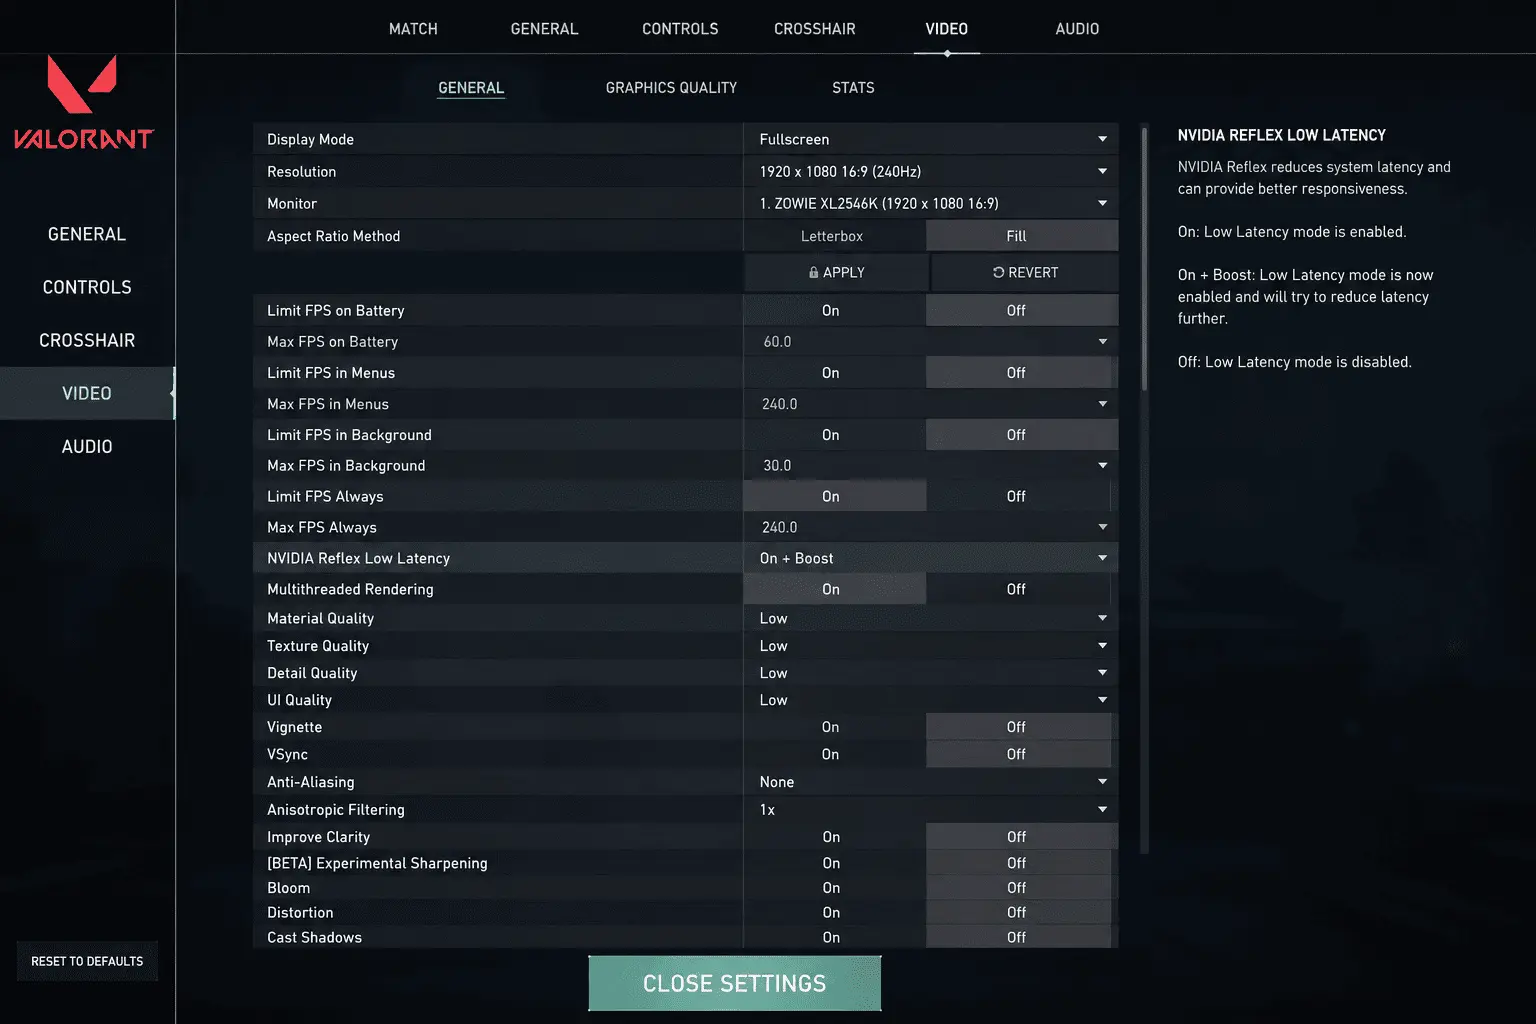Open Controls in the left sidebar
This screenshot has height=1024, width=1536.
pos(87,287)
